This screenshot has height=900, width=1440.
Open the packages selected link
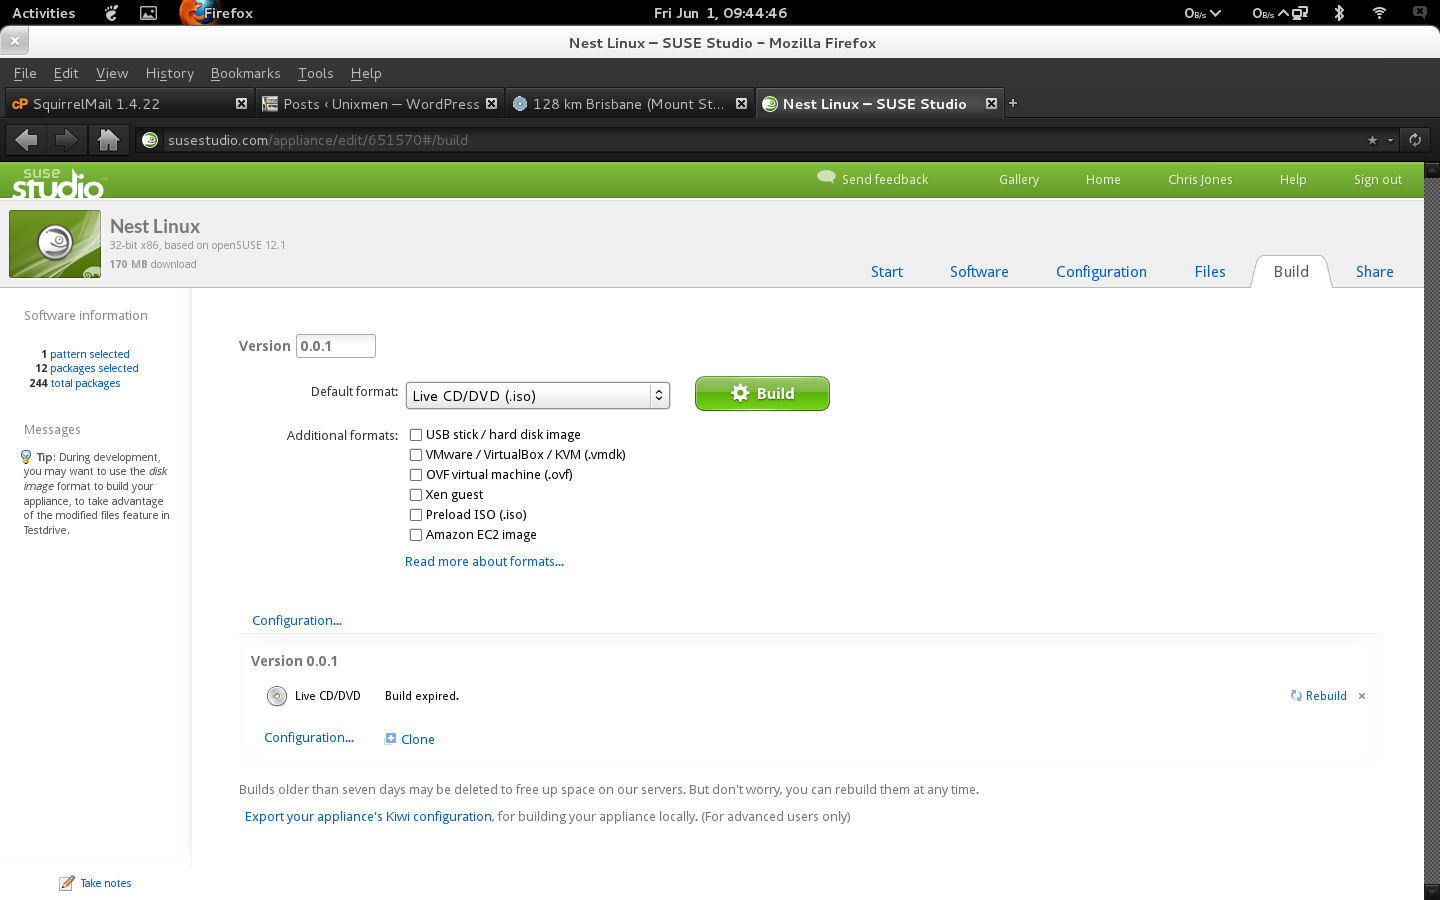point(94,368)
